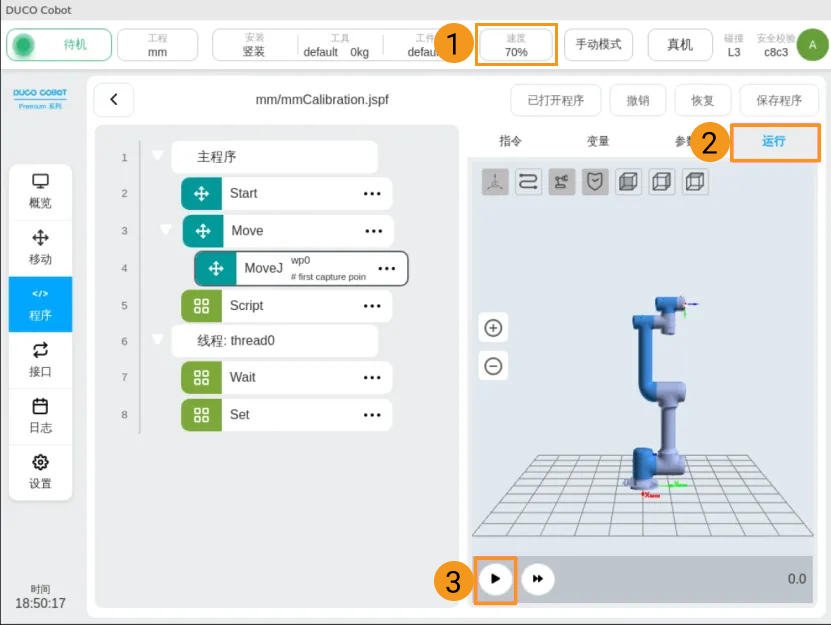Image resolution: width=831 pixels, height=625 pixels.
Task: Select the MoveJ wp0 node row
Action: [x=301, y=269]
